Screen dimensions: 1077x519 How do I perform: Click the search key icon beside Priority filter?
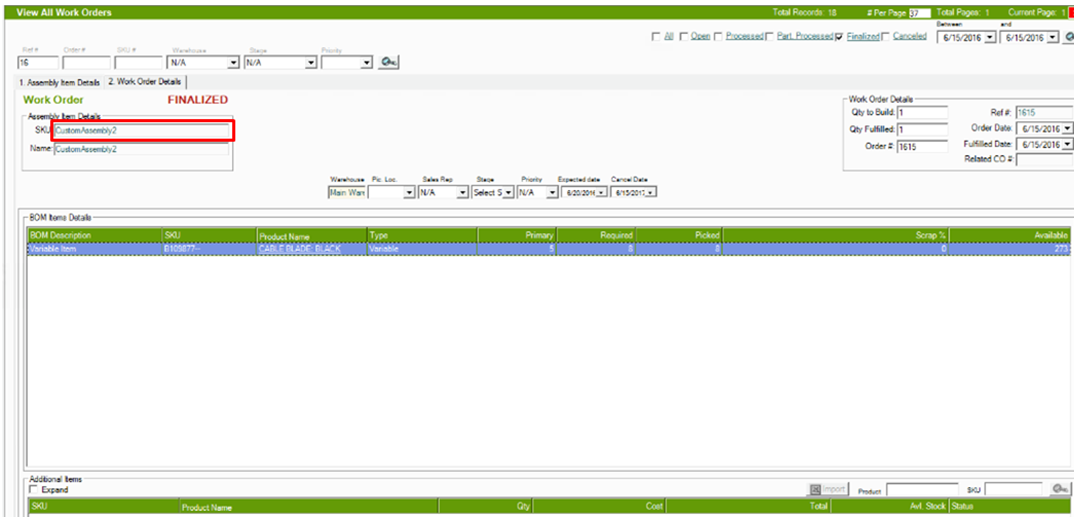coord(389,62)
